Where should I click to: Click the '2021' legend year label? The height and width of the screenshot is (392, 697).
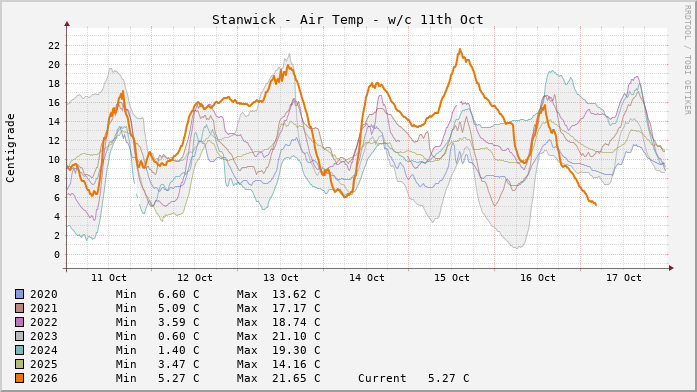click(x=44, y=308)
